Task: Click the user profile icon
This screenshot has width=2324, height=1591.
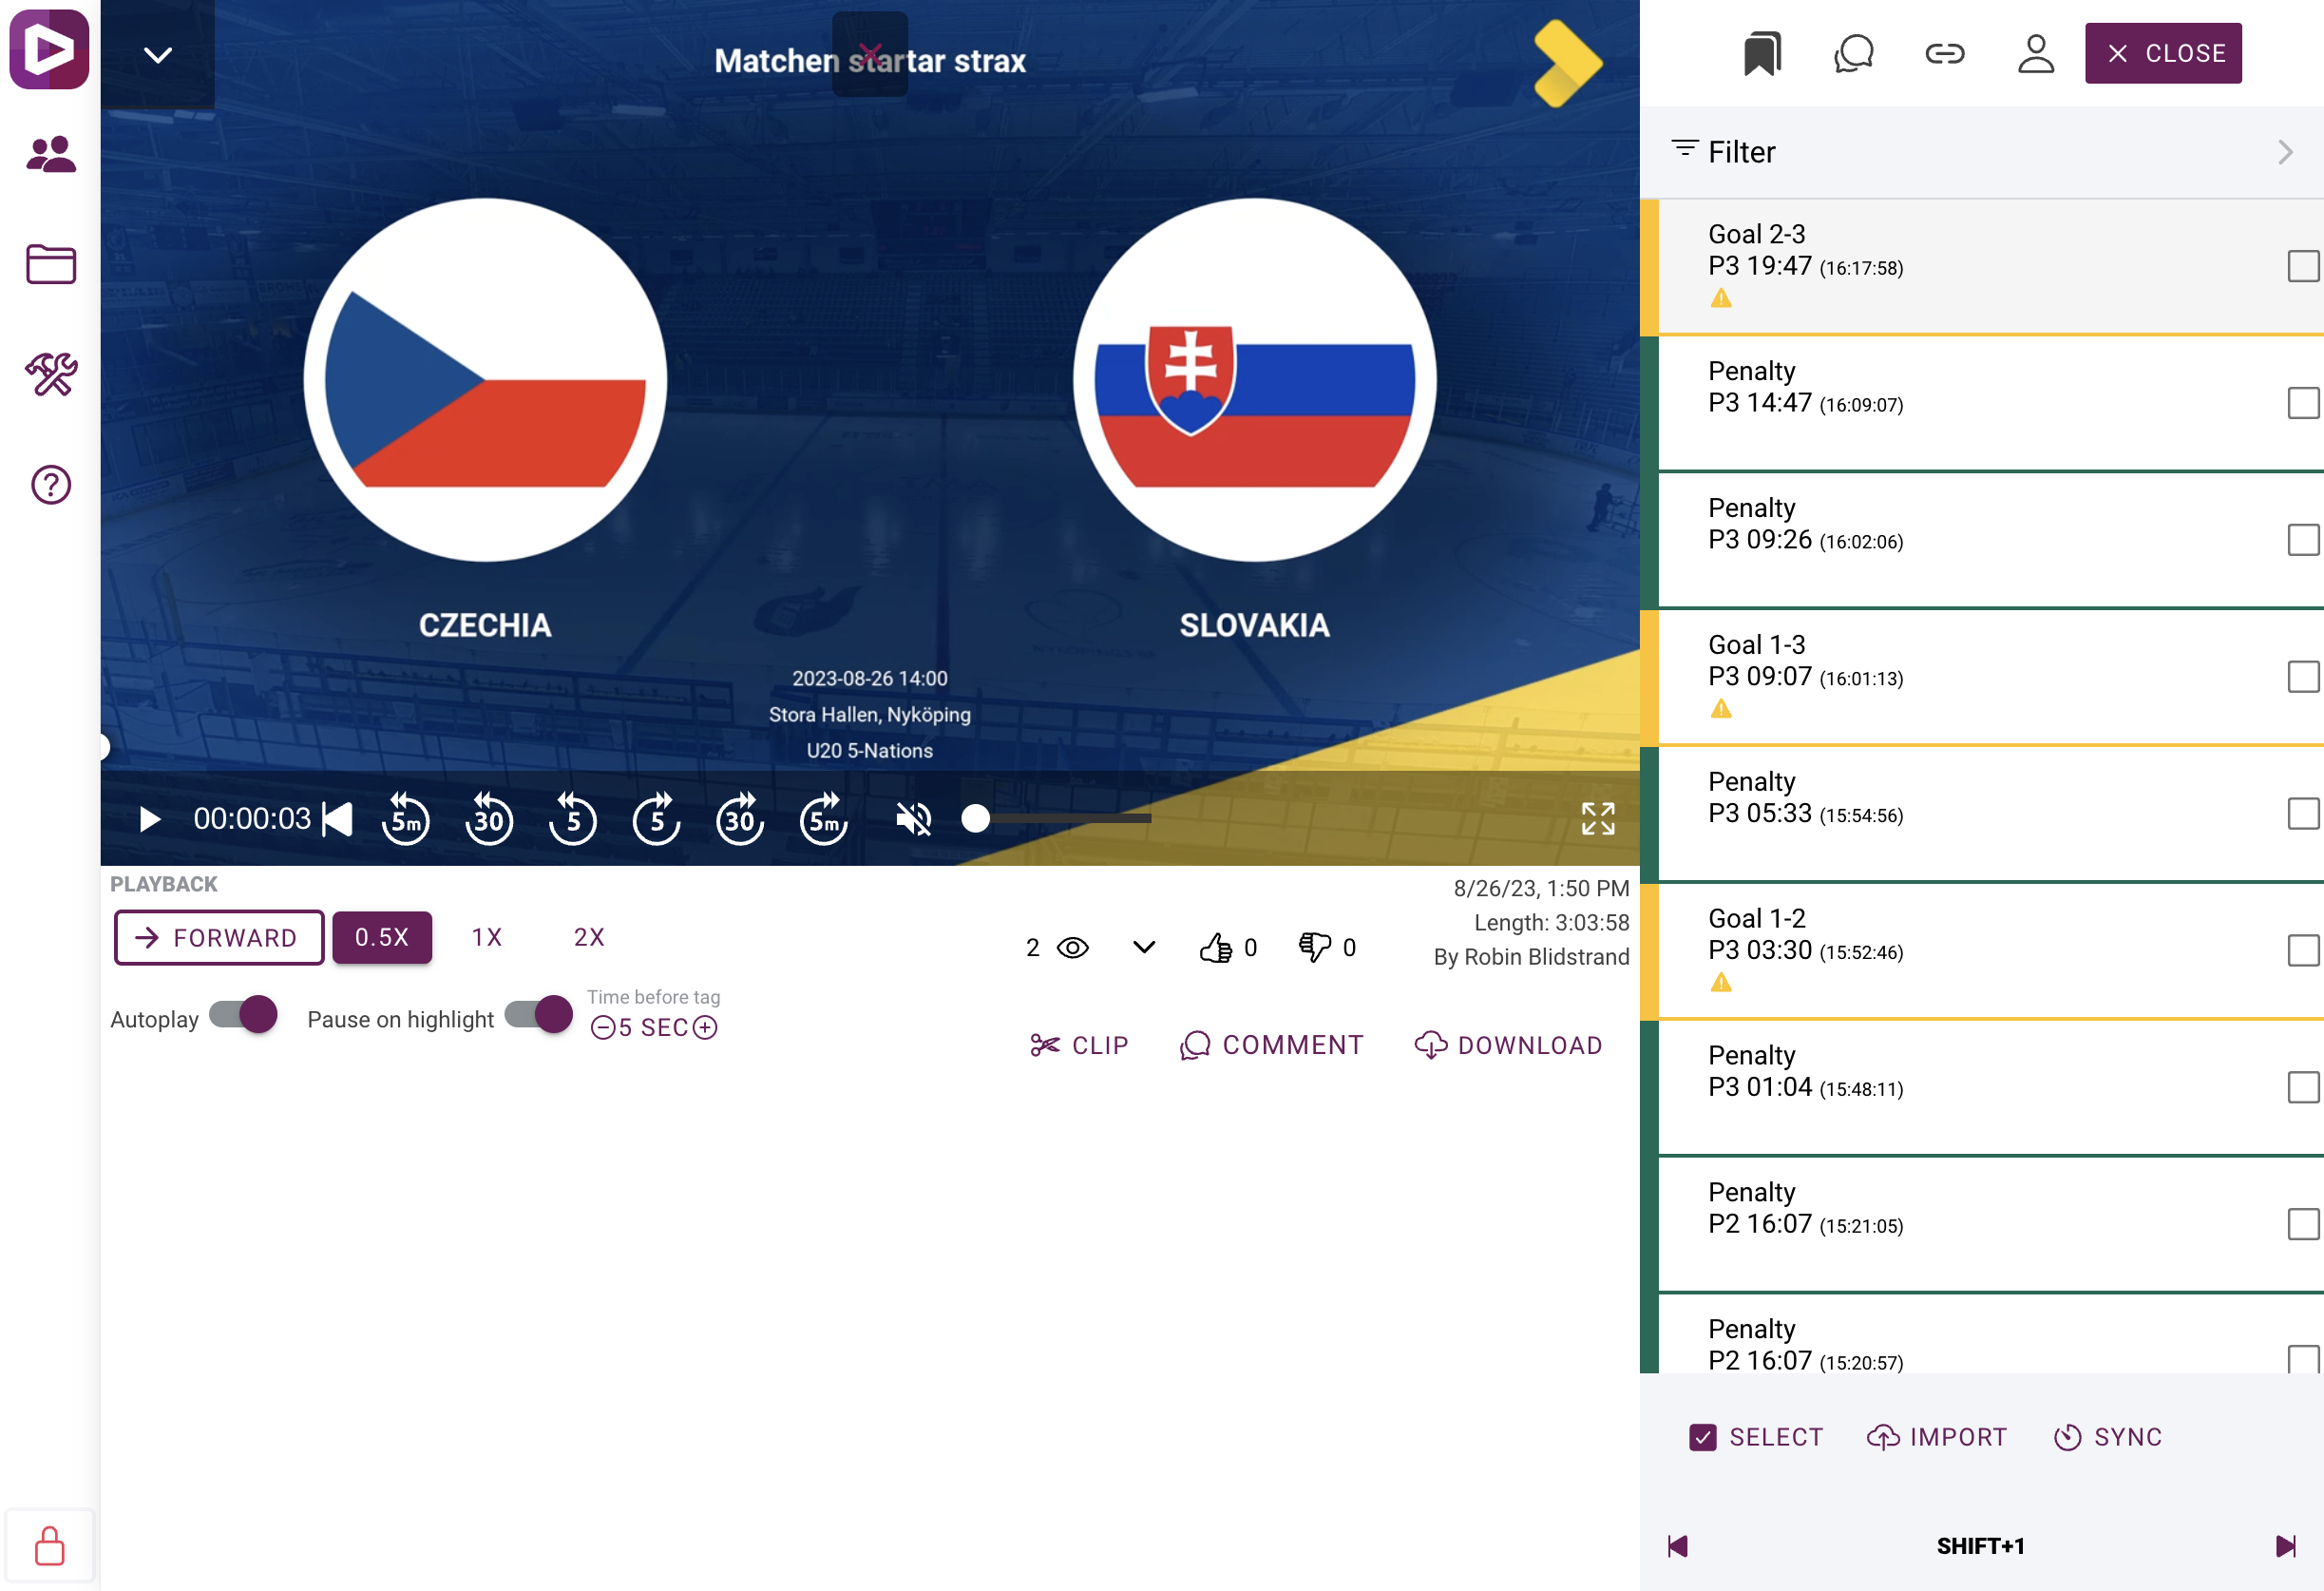Action: 2036,53
